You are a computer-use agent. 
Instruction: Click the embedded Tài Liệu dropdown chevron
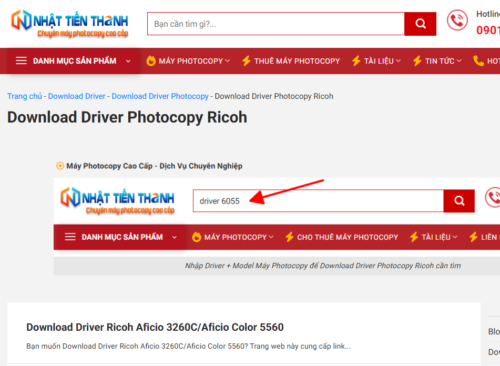[455, 237]
